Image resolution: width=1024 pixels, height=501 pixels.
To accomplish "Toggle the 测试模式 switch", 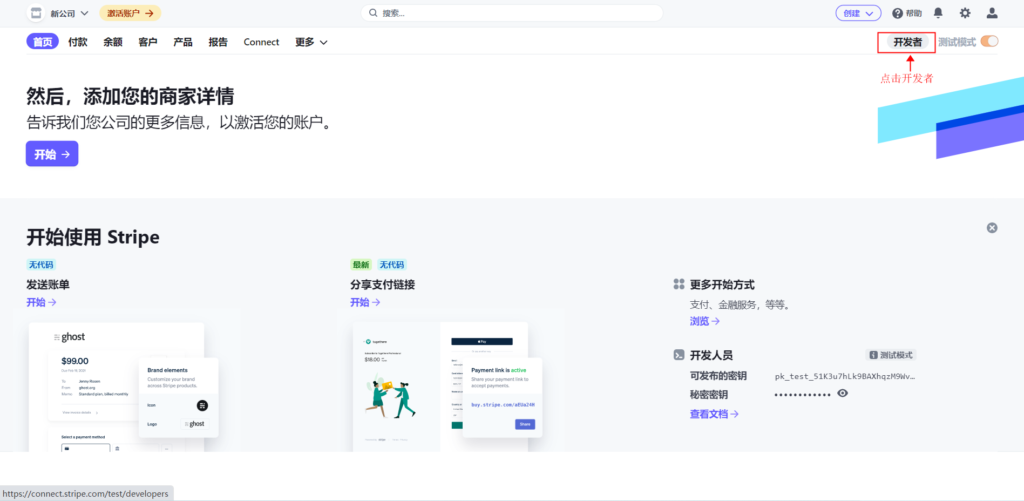I will (989, 42).
